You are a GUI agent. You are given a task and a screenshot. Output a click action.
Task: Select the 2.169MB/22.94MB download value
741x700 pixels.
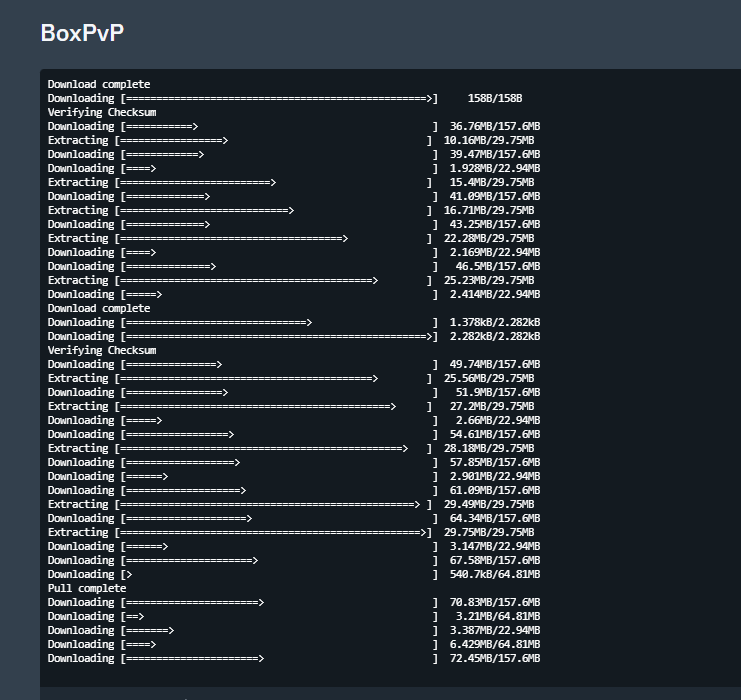[x=495, y=252]
